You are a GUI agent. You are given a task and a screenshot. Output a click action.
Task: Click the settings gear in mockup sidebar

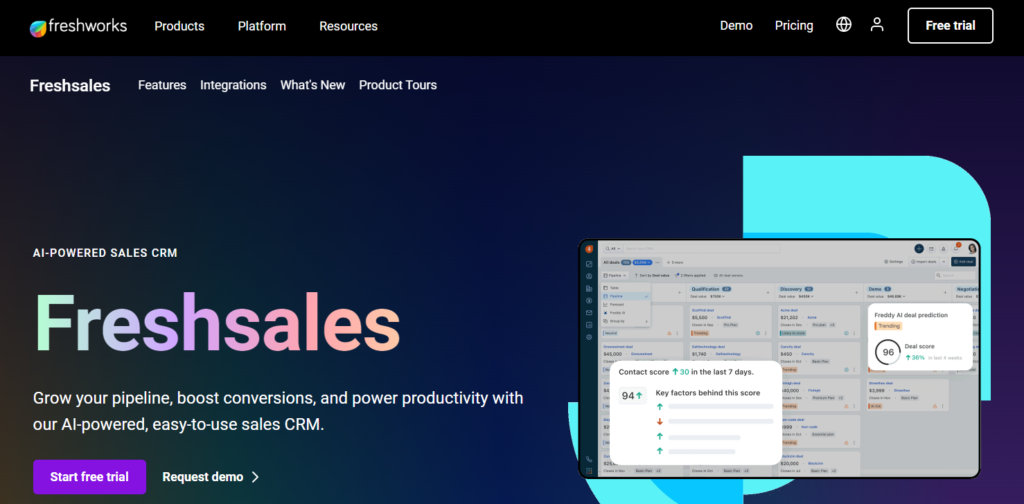(x=589, y=337)
